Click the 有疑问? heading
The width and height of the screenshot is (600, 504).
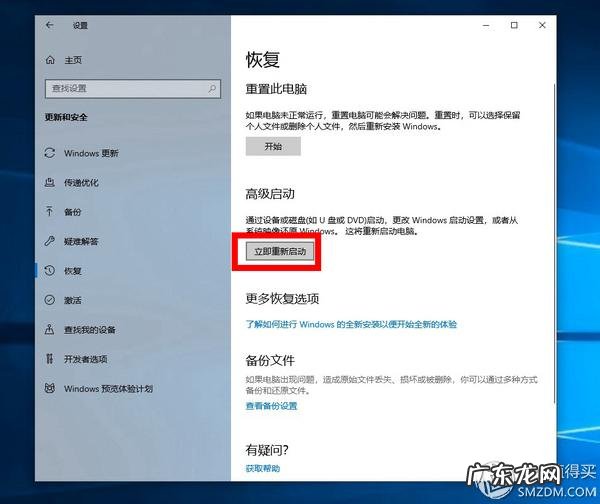pyautogui.click(x=267, y=450)
